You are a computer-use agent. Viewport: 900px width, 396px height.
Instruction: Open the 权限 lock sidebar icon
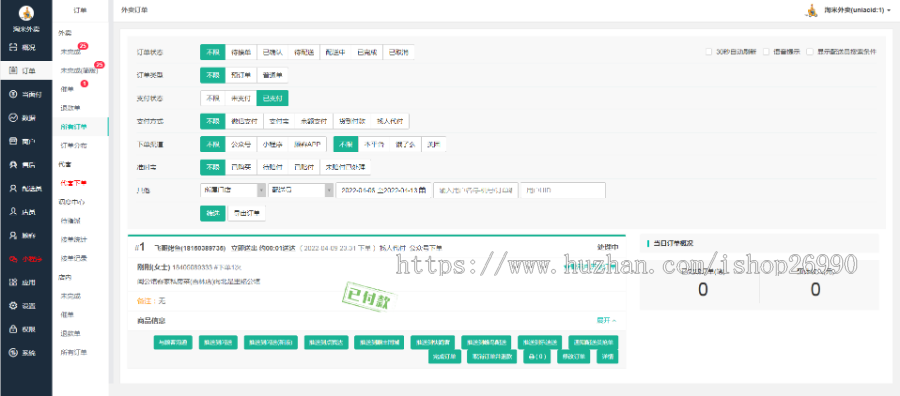click(x=13, y=329)
